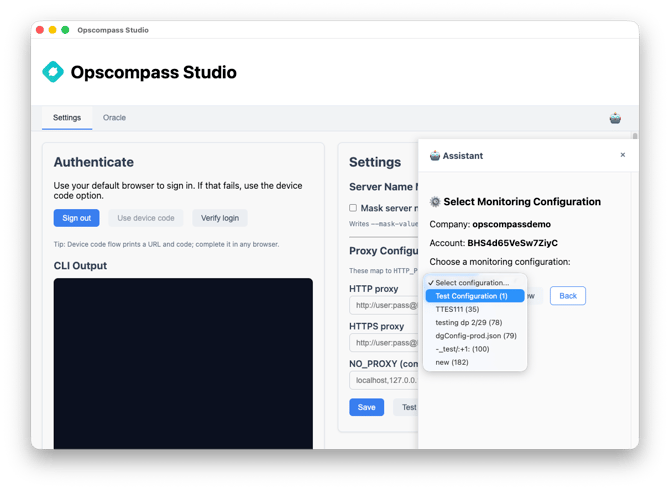Image resolution: width=670 pixels, height=490 pixels.
Task: Click the macOS green fullscreen window button
Action: [x=65, y=30]
